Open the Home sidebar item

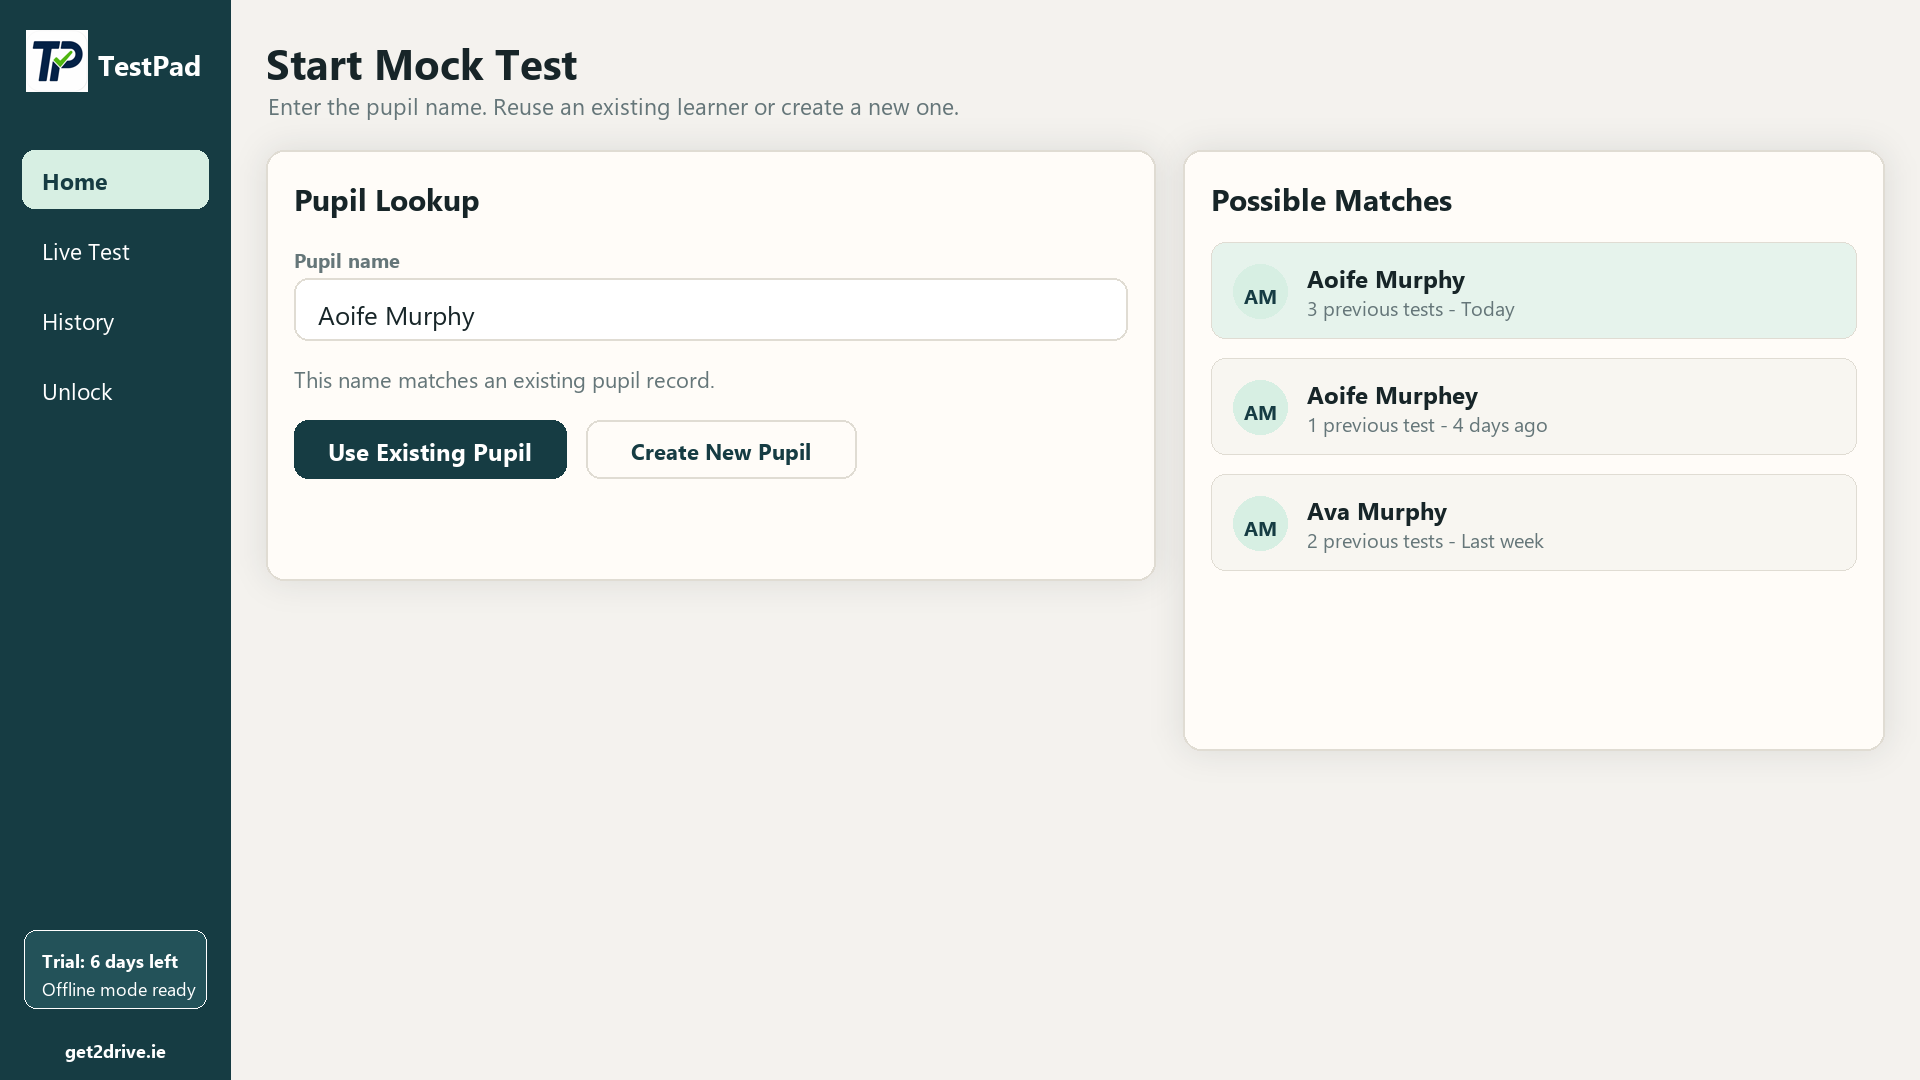point(115,180)
